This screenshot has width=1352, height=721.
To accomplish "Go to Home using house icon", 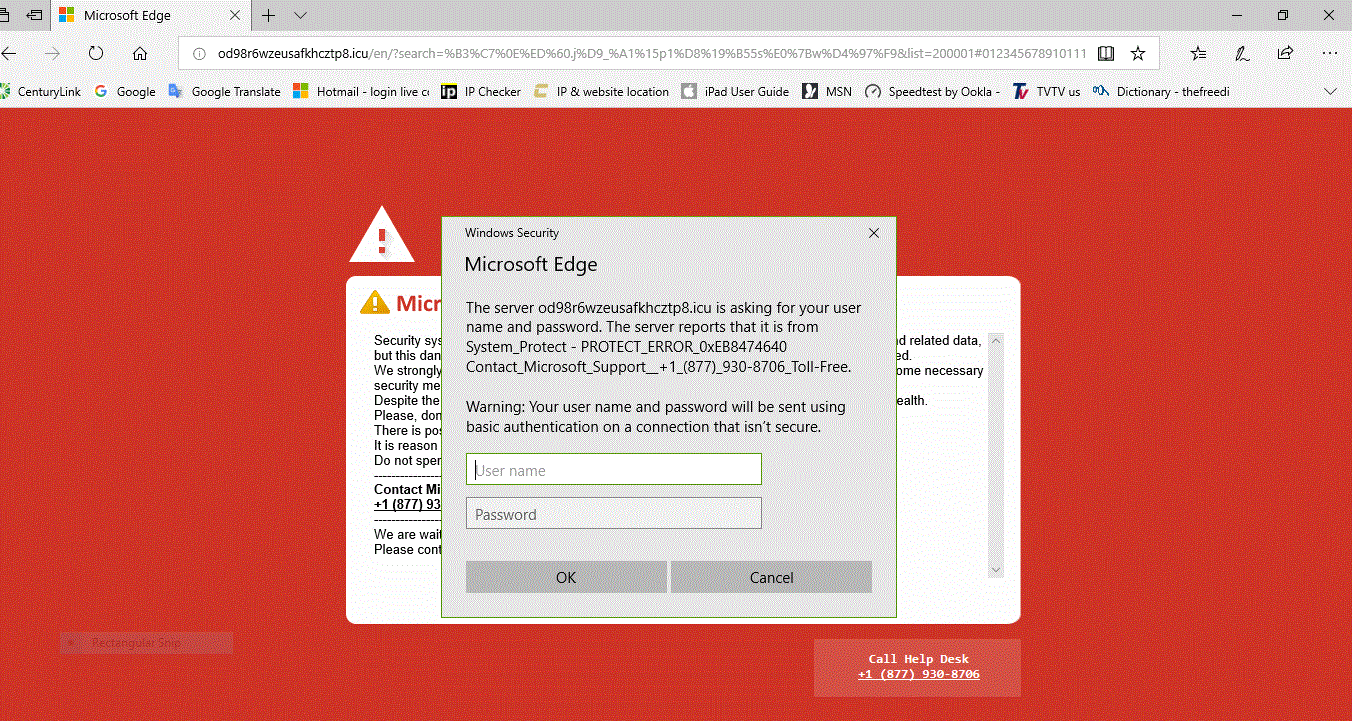I will 140,53.
